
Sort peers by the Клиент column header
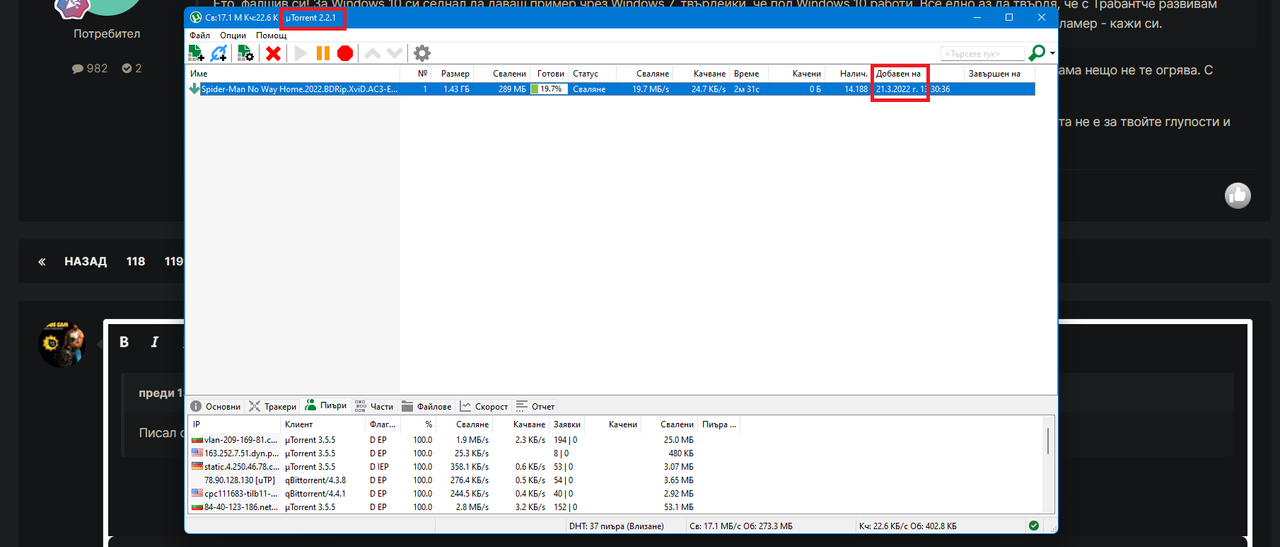pos(325,425)
